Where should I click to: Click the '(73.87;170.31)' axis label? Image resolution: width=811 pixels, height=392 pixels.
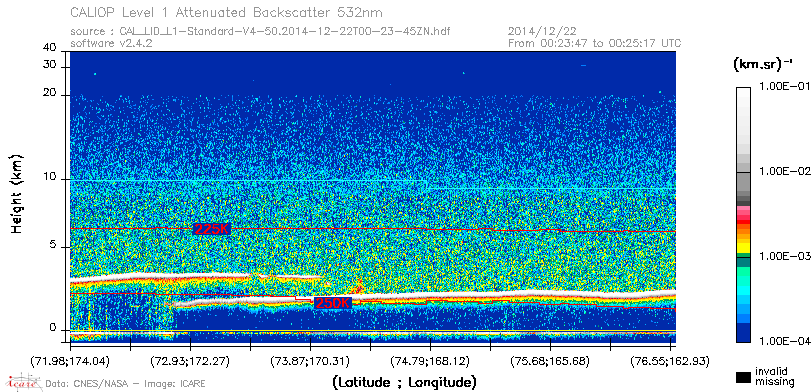click(x=310, y=360)
